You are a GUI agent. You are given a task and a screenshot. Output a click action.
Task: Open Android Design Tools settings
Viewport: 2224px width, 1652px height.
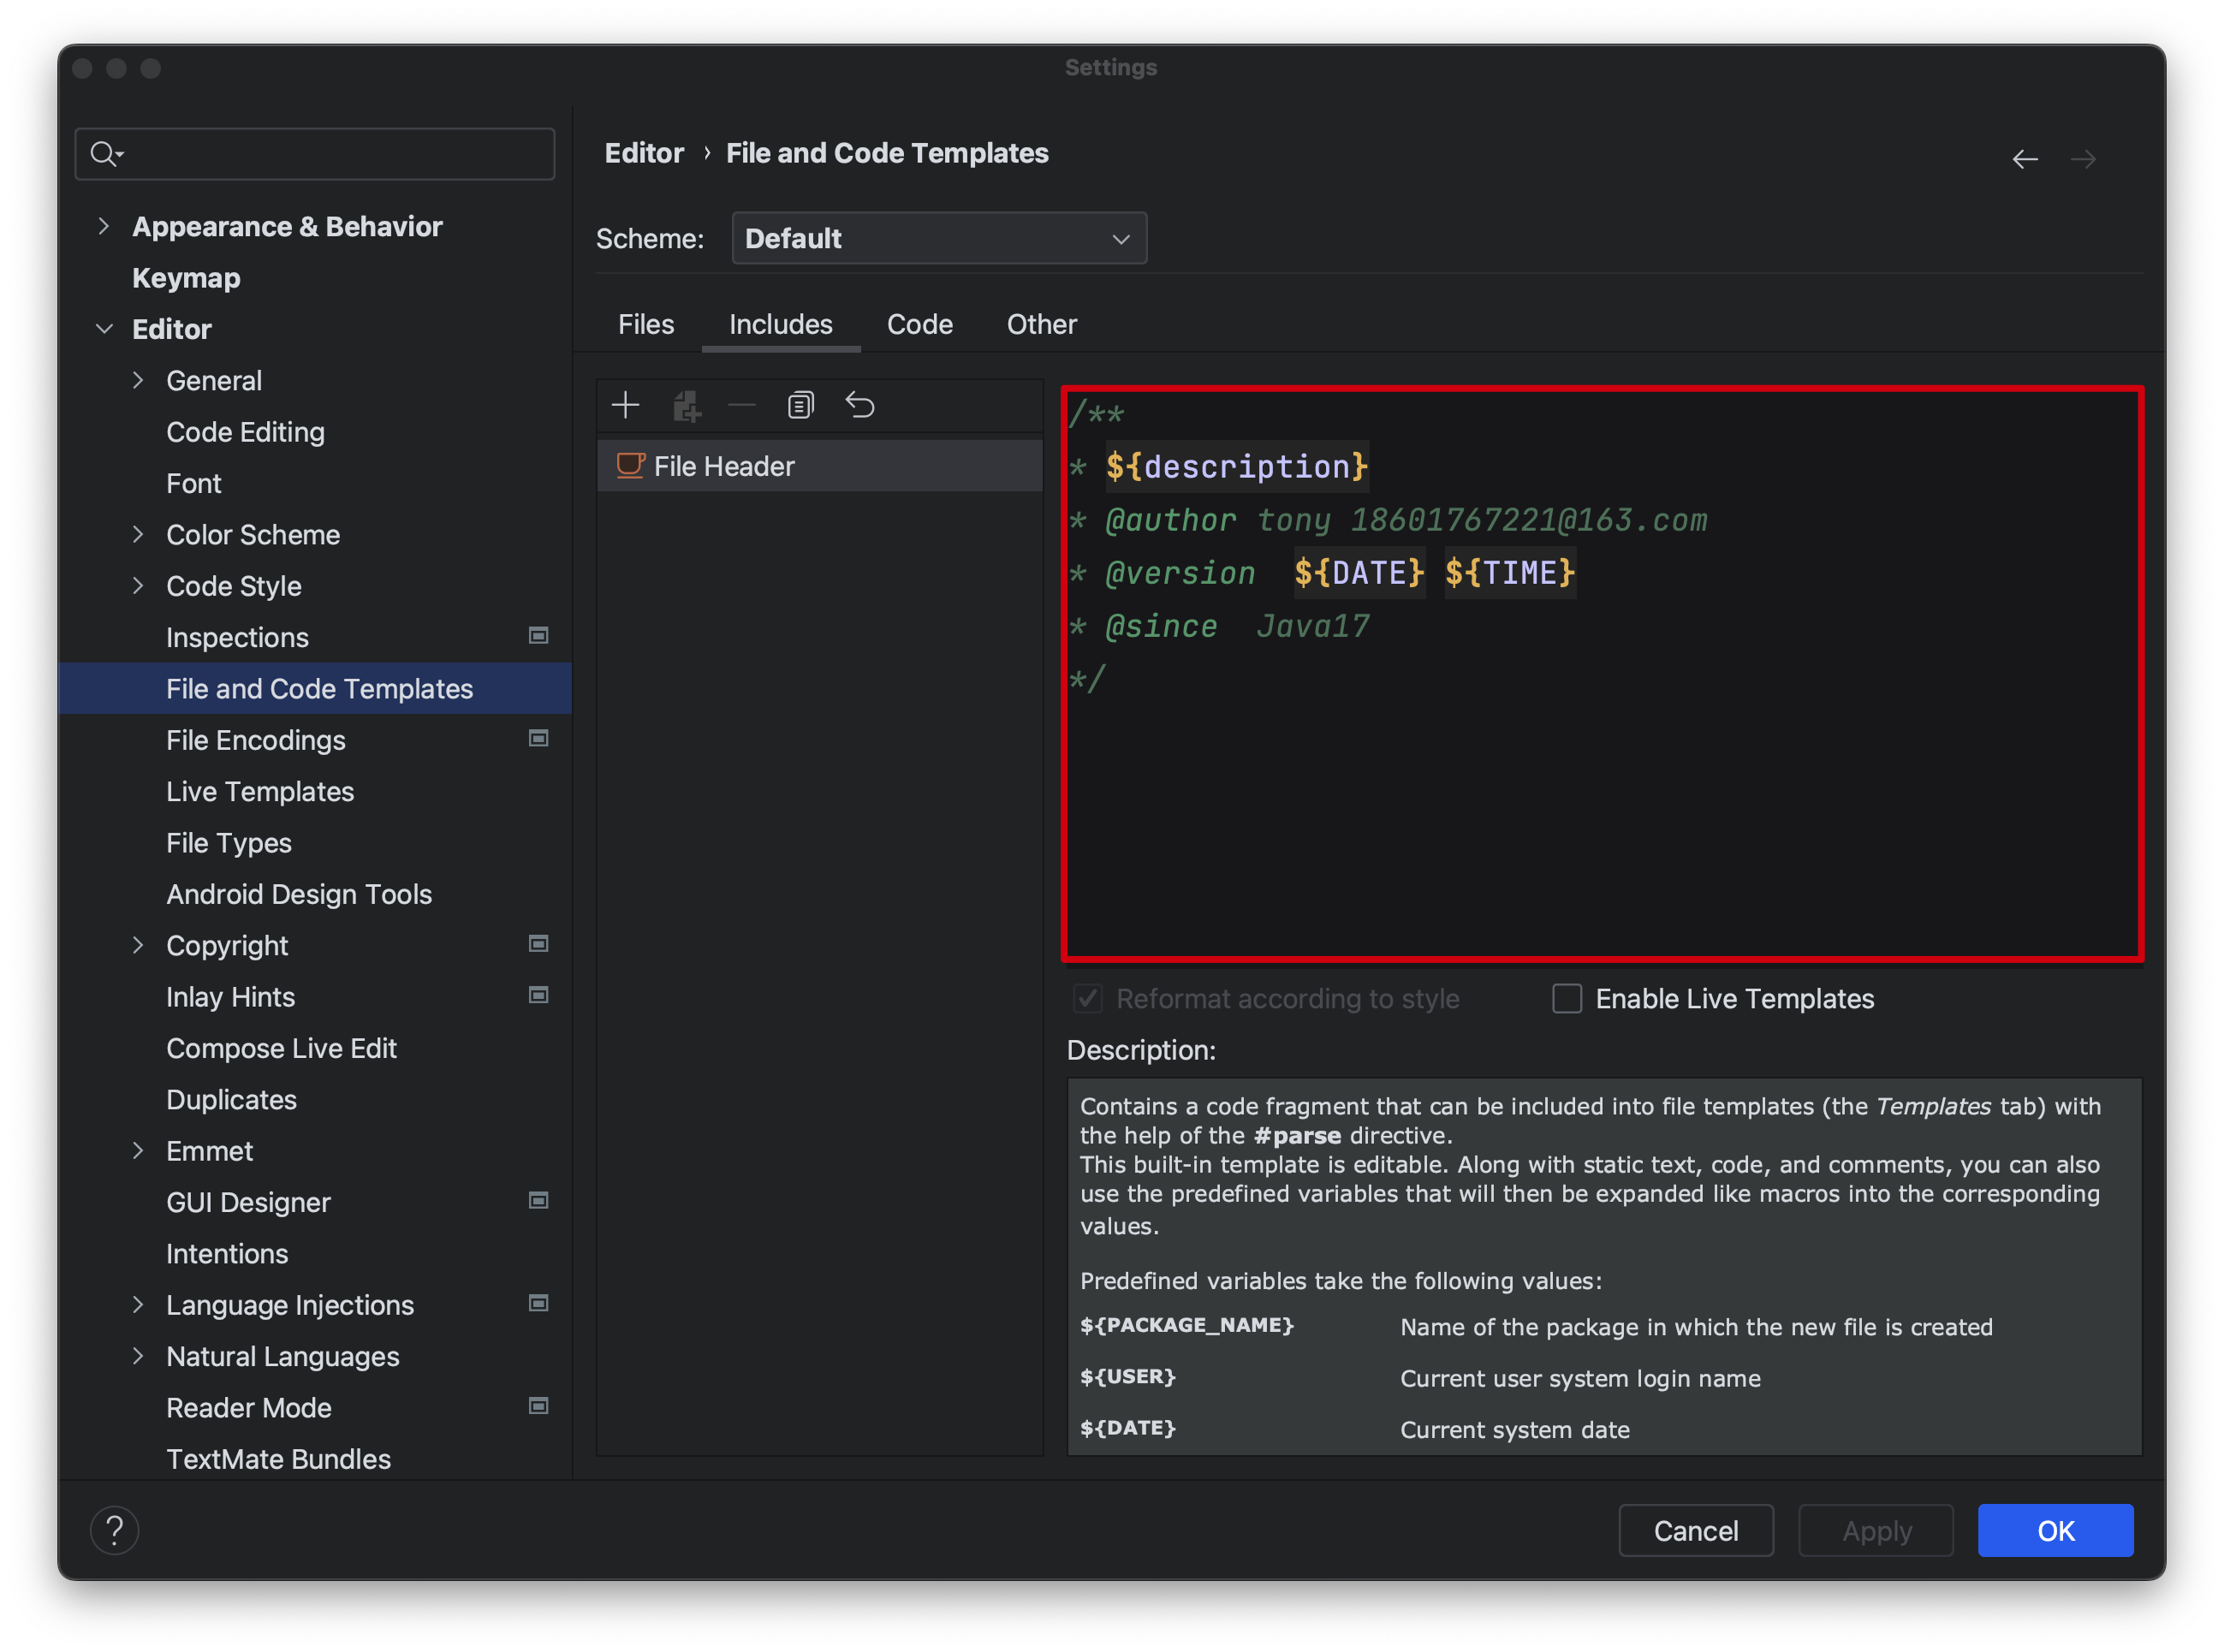coord(299,894)
